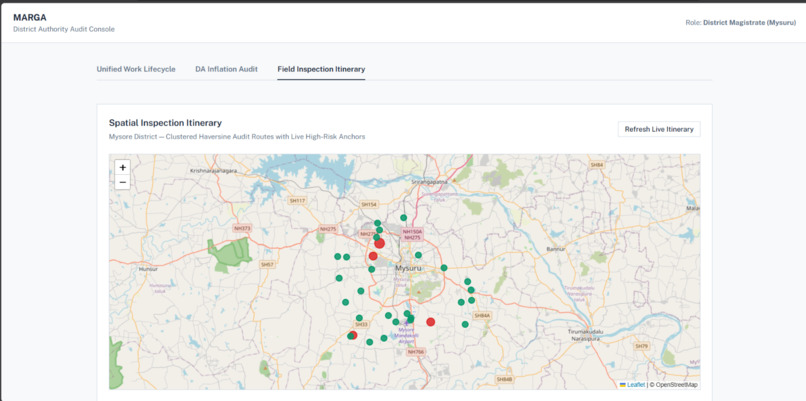Click the northernmost green marker near Srirangapatna
Image resolution: width=806 pixels, height=401 pixels.
tap(404, 217)
